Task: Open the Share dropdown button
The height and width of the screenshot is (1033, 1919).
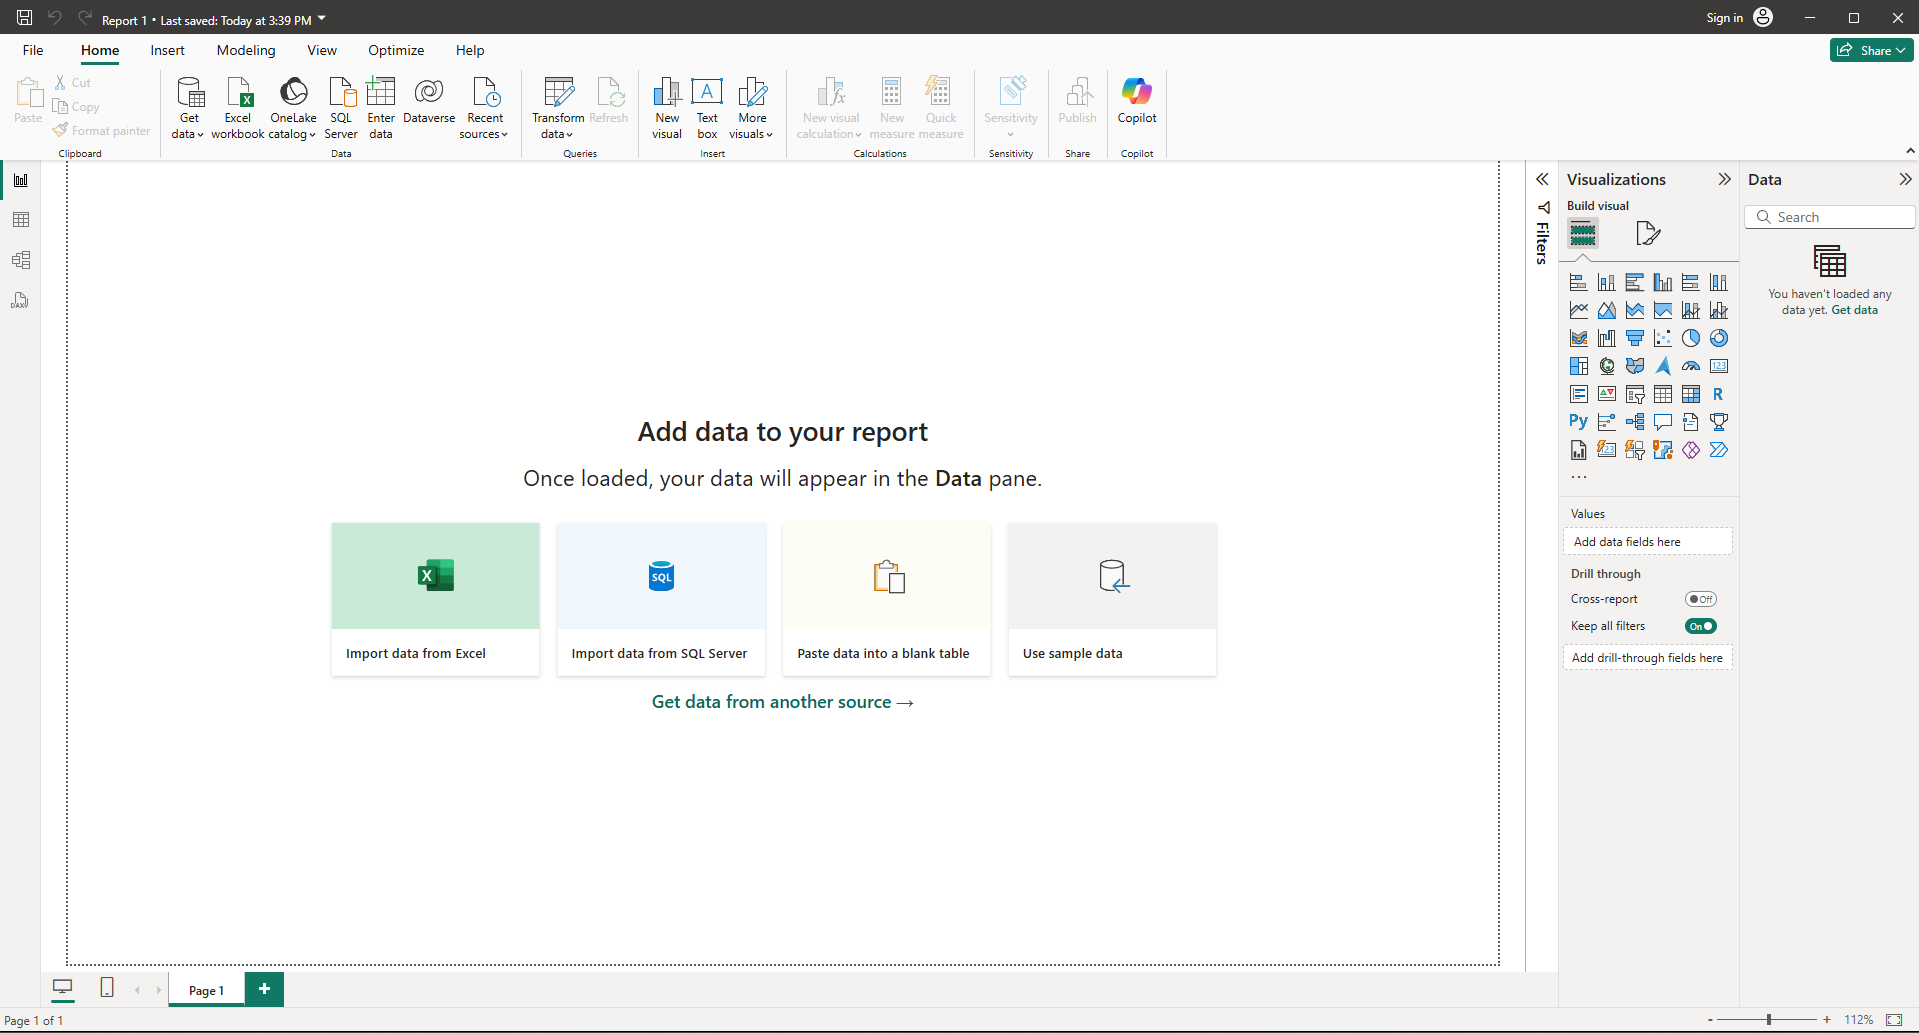Action: point(1872,50)
